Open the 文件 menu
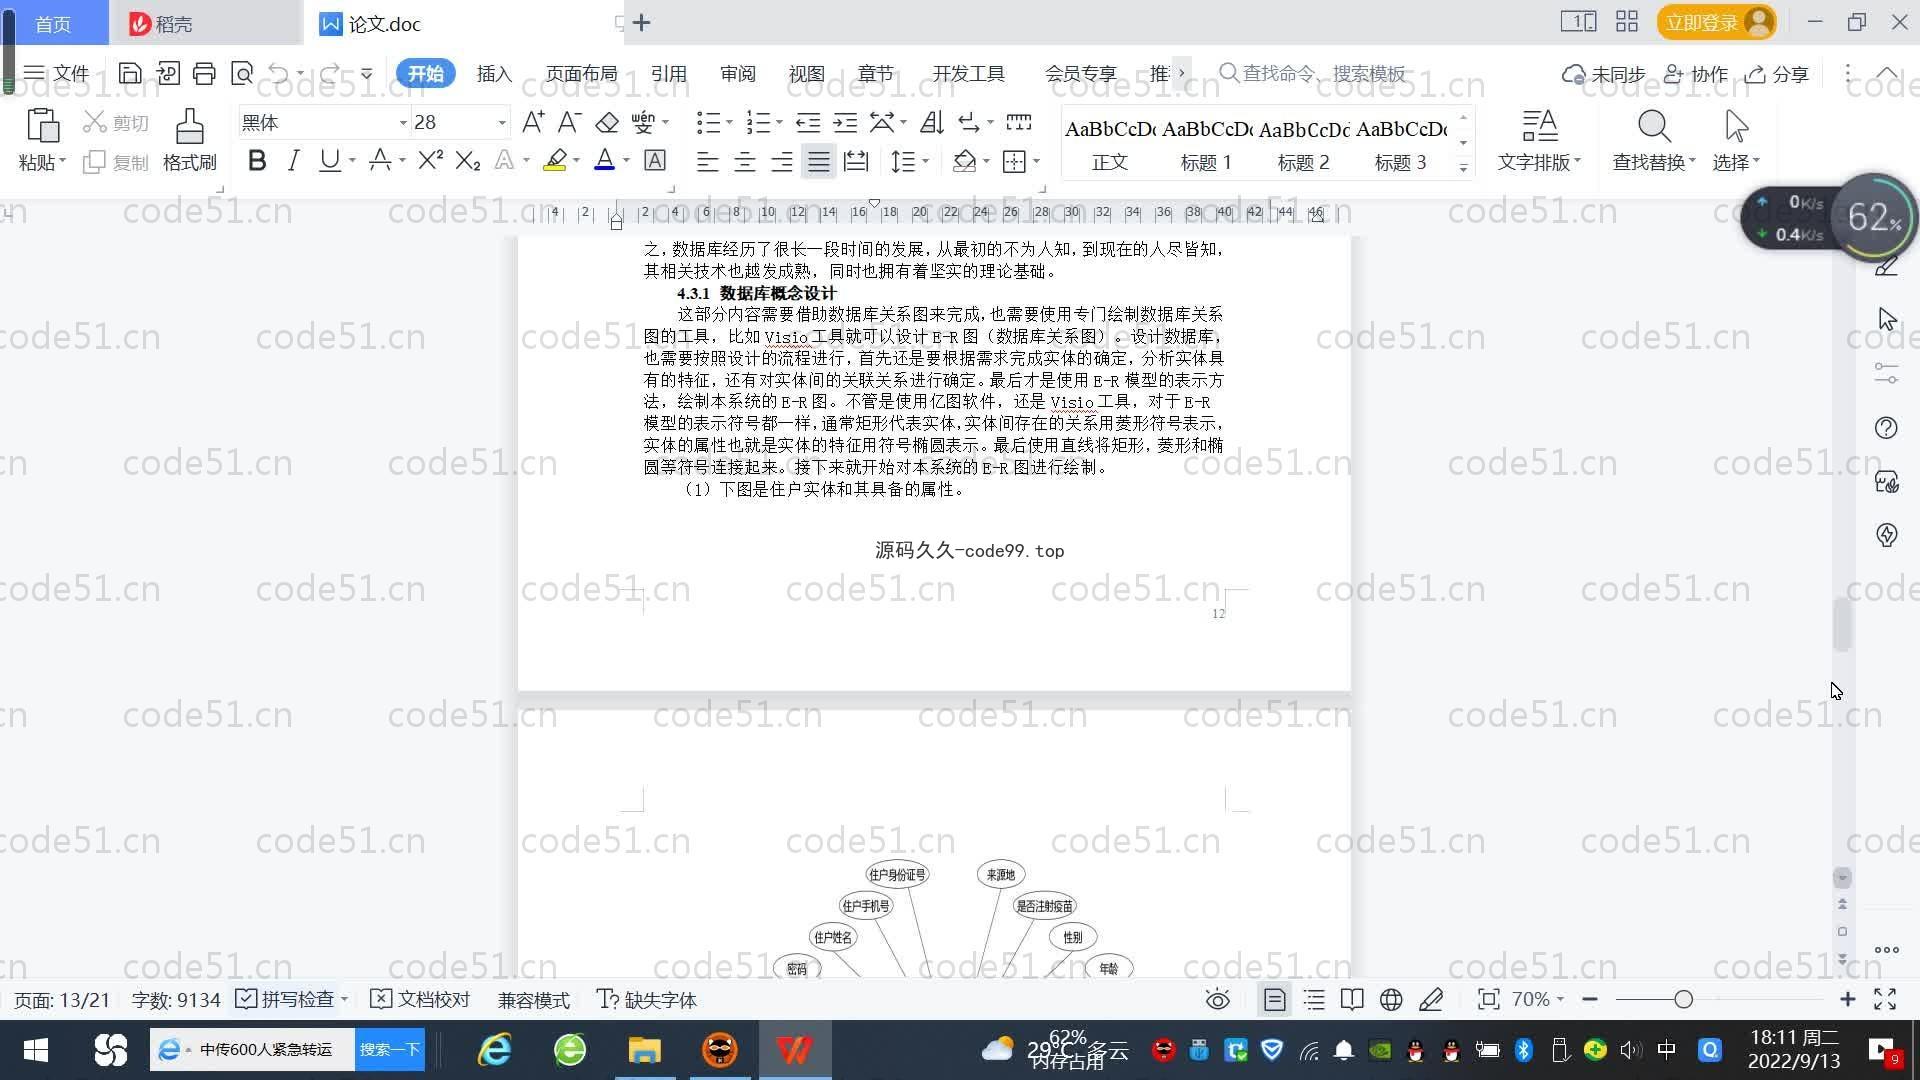The image size is (1920, 1080). 57,73
